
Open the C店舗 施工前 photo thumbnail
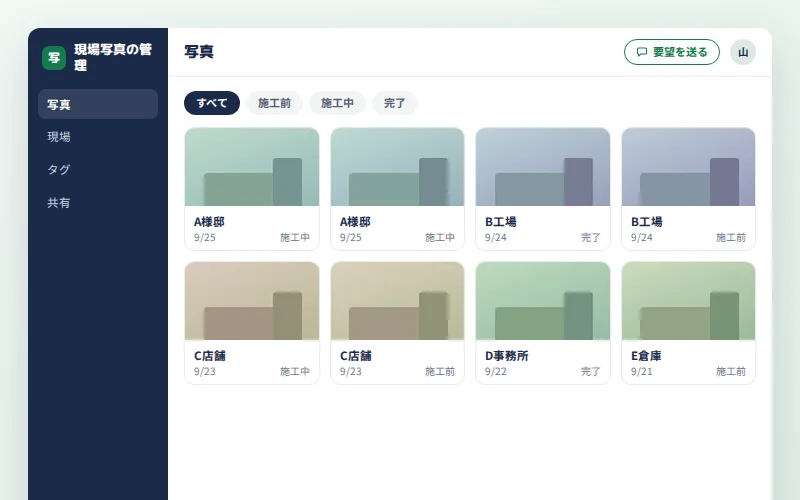[x=397, y=301]
